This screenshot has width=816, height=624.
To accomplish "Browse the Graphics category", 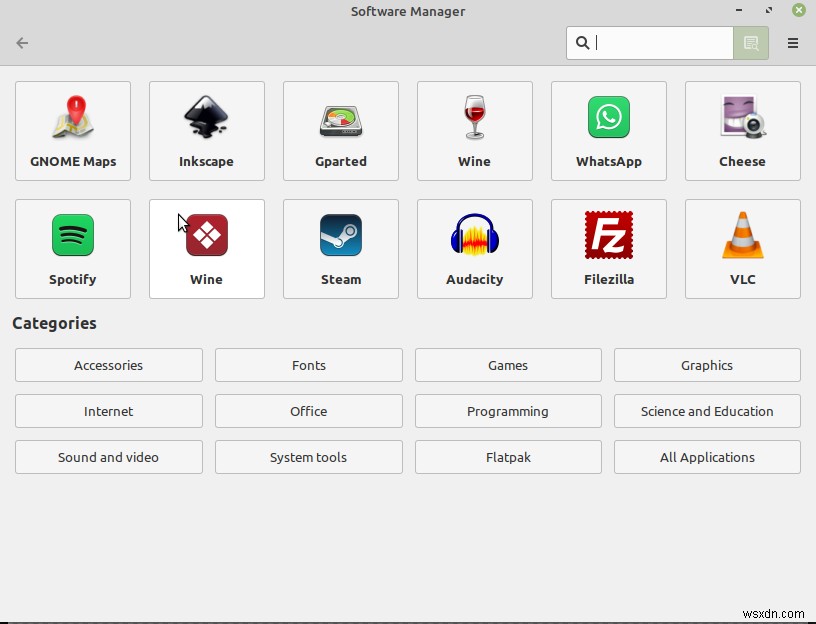I will tap(707, 365).
